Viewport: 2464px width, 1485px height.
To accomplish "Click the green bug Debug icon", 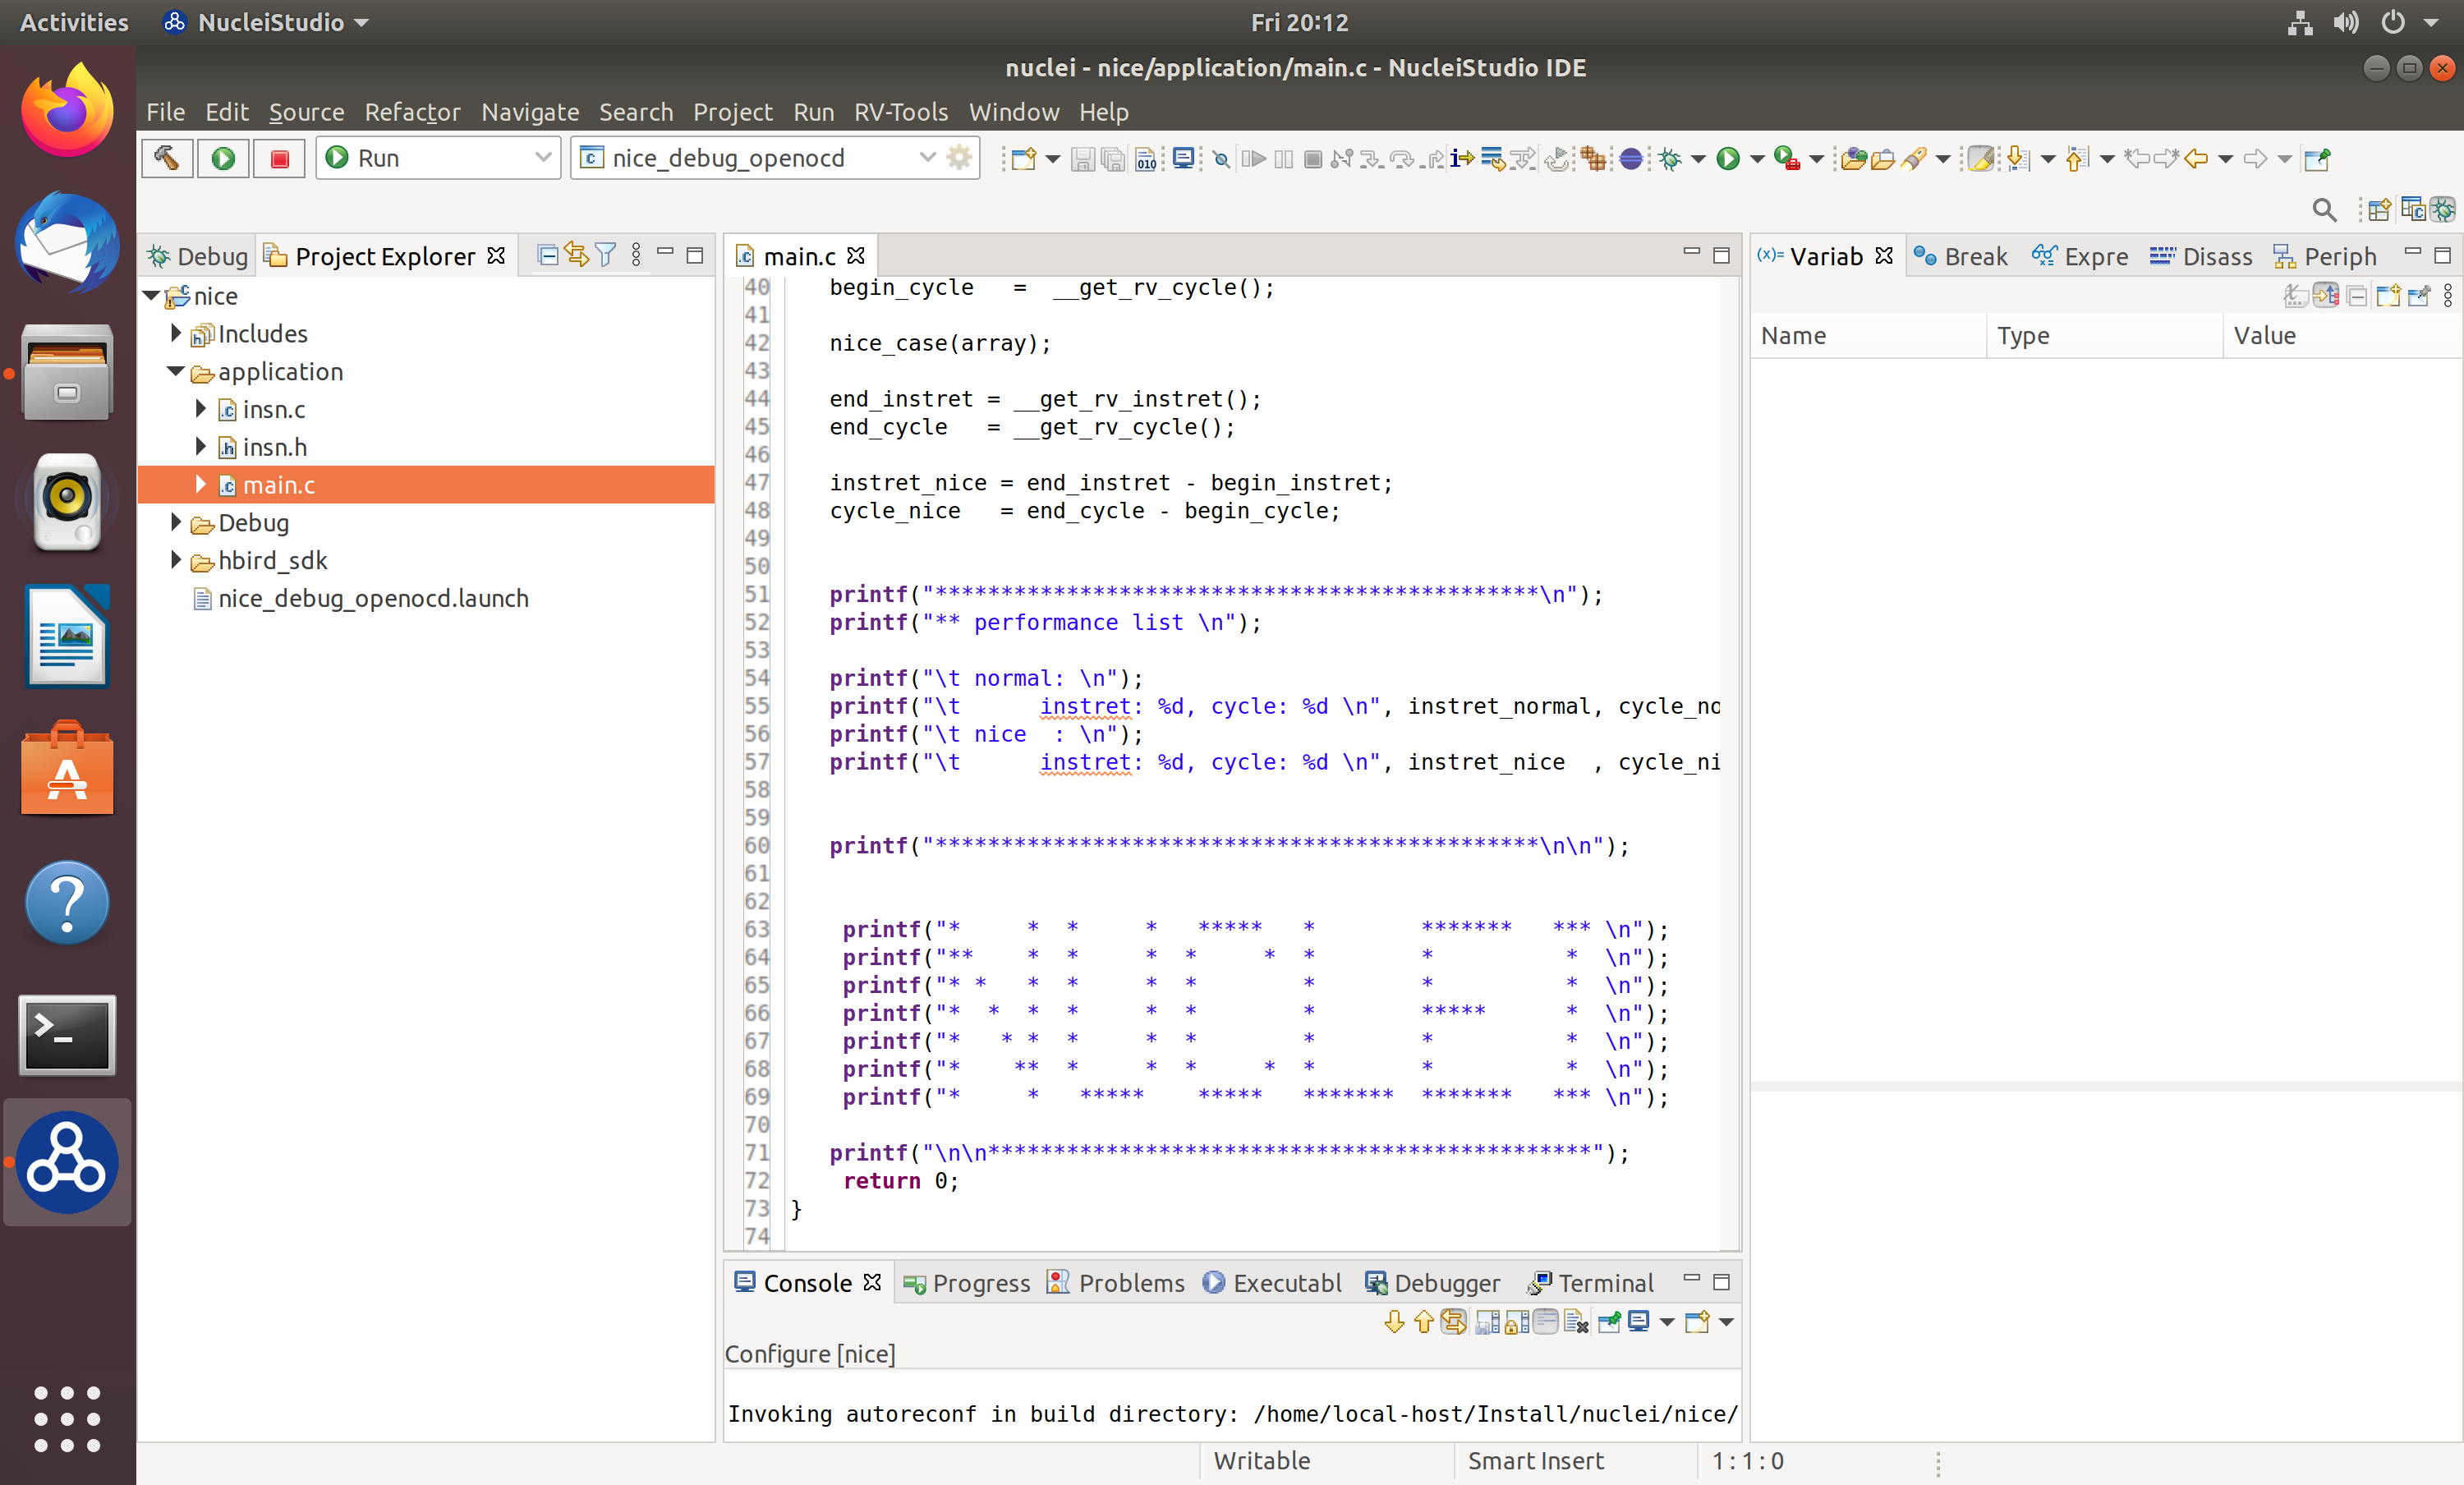I will pyautogui.click(x=1669, y=159).
